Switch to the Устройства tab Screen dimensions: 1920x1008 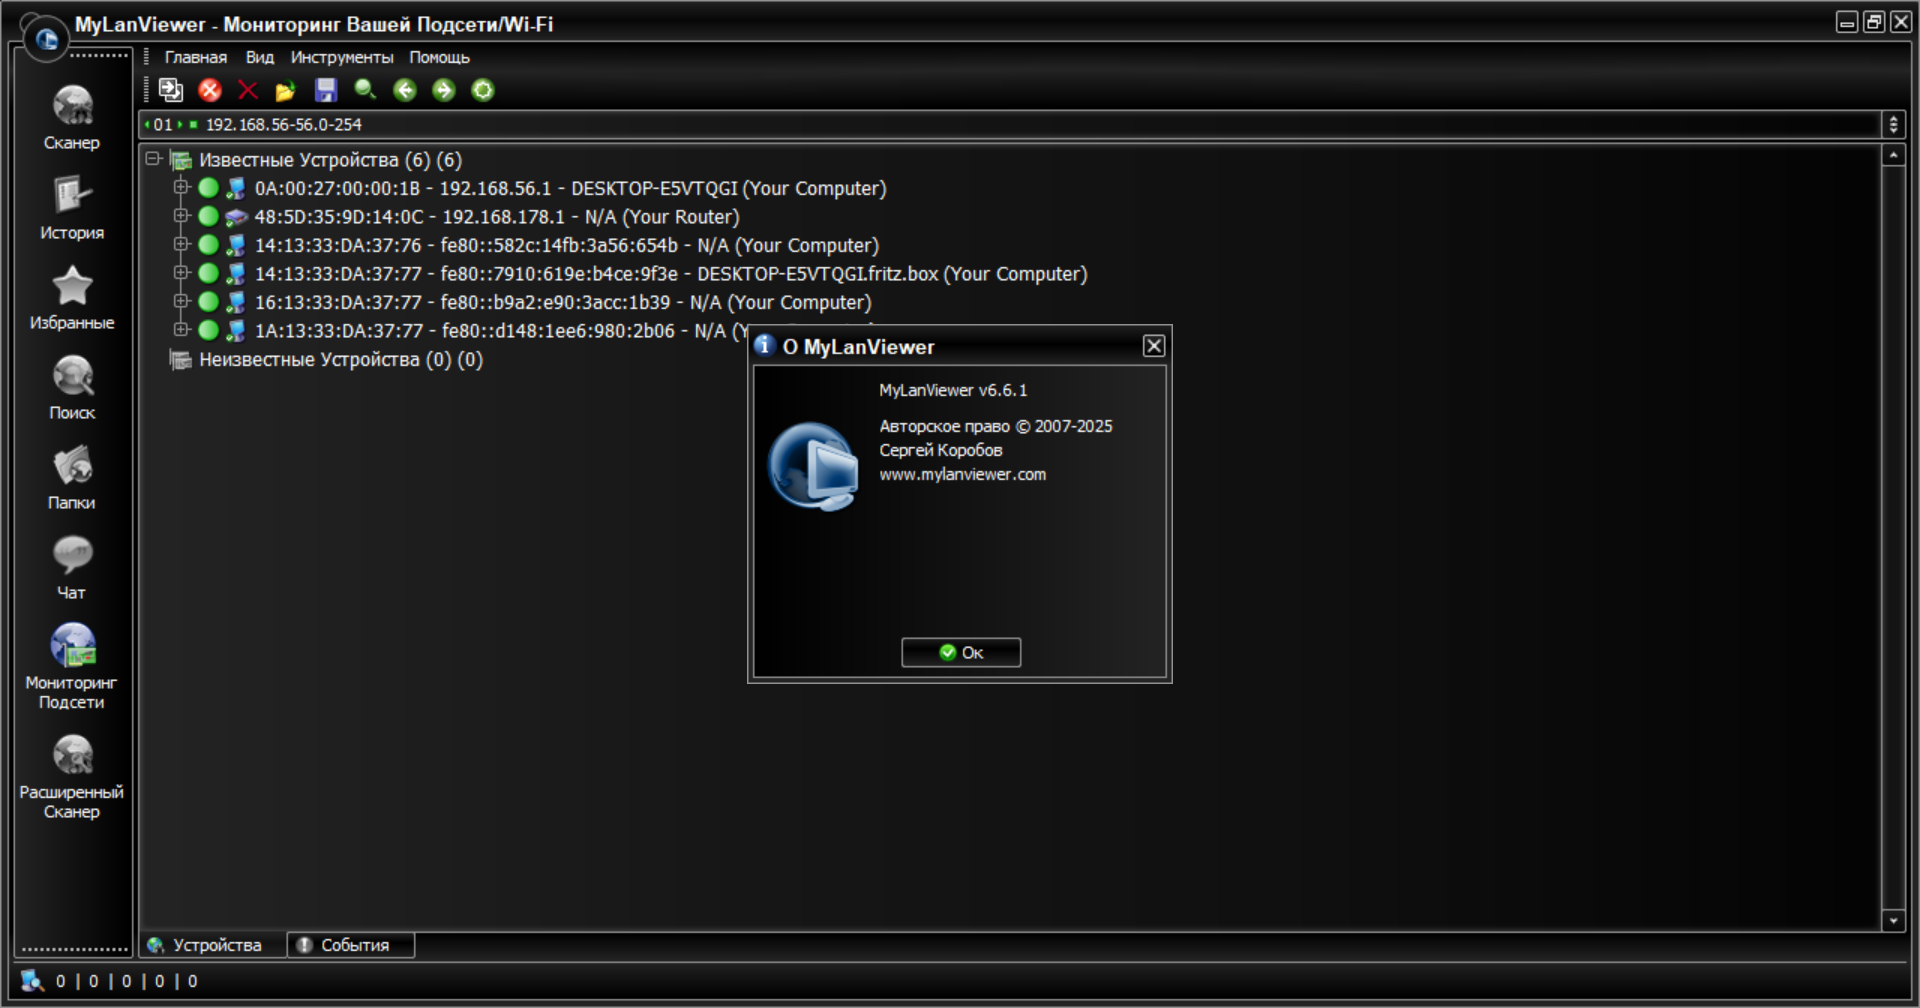coord(212,945)
